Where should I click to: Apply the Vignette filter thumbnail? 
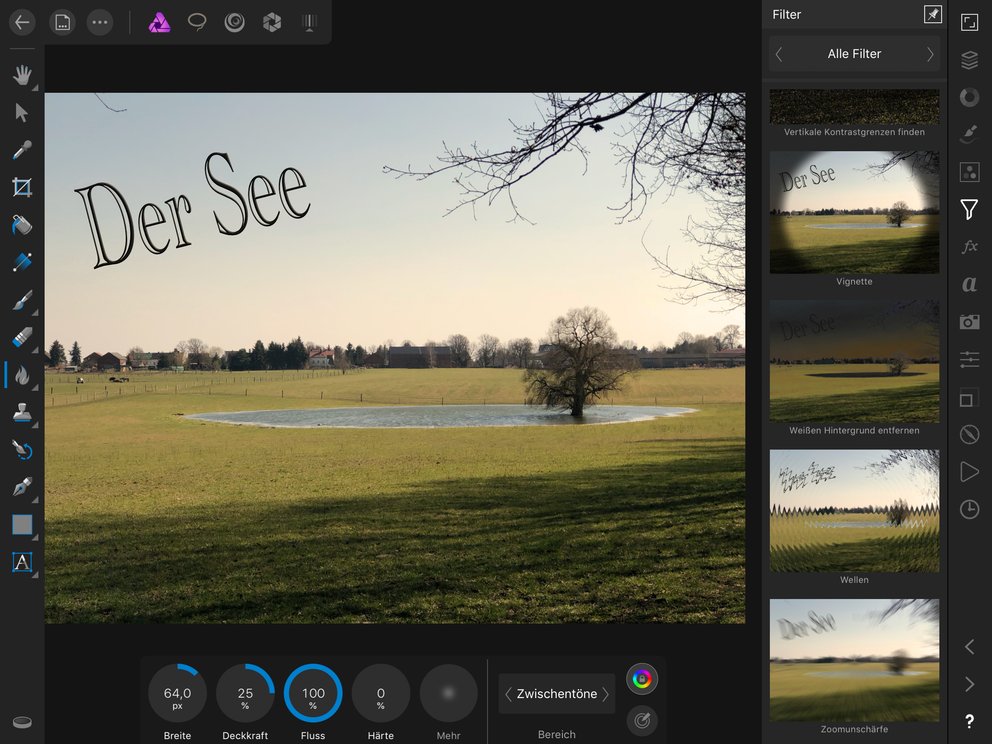pos(854,212)
